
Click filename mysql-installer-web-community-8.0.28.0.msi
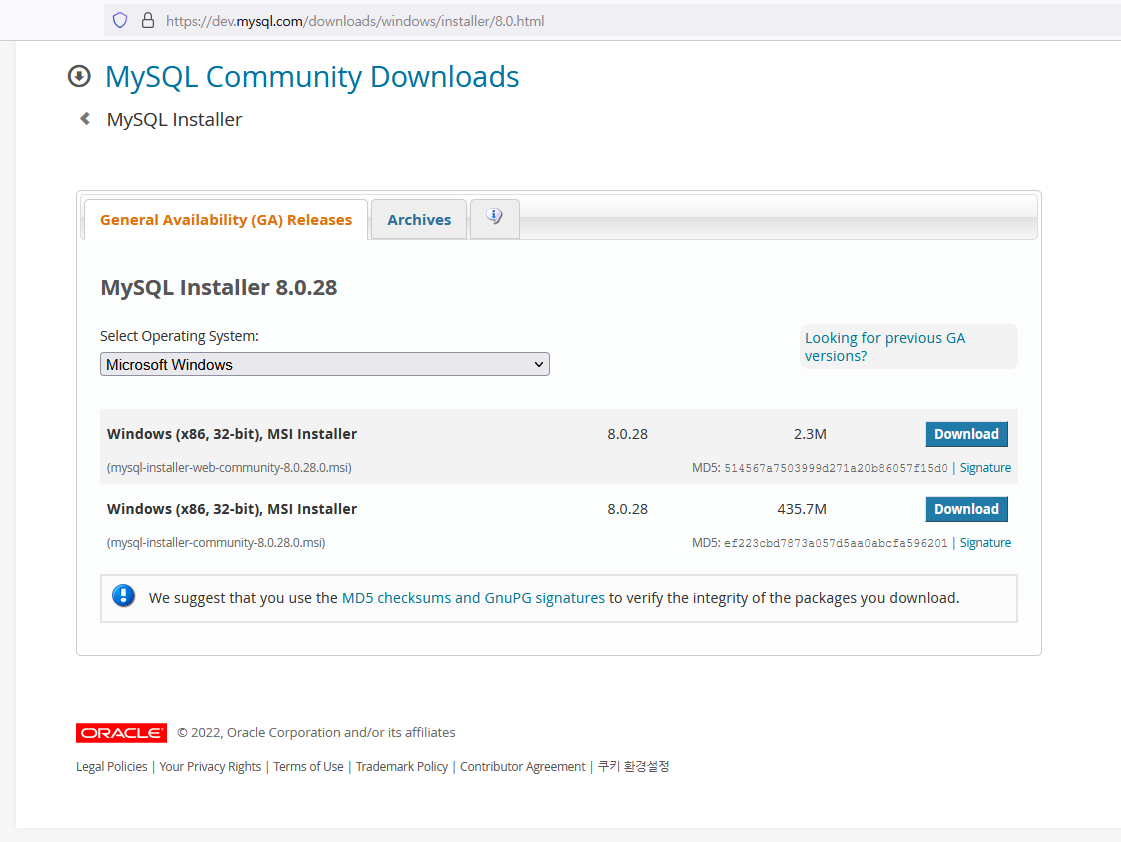[229, 467]
